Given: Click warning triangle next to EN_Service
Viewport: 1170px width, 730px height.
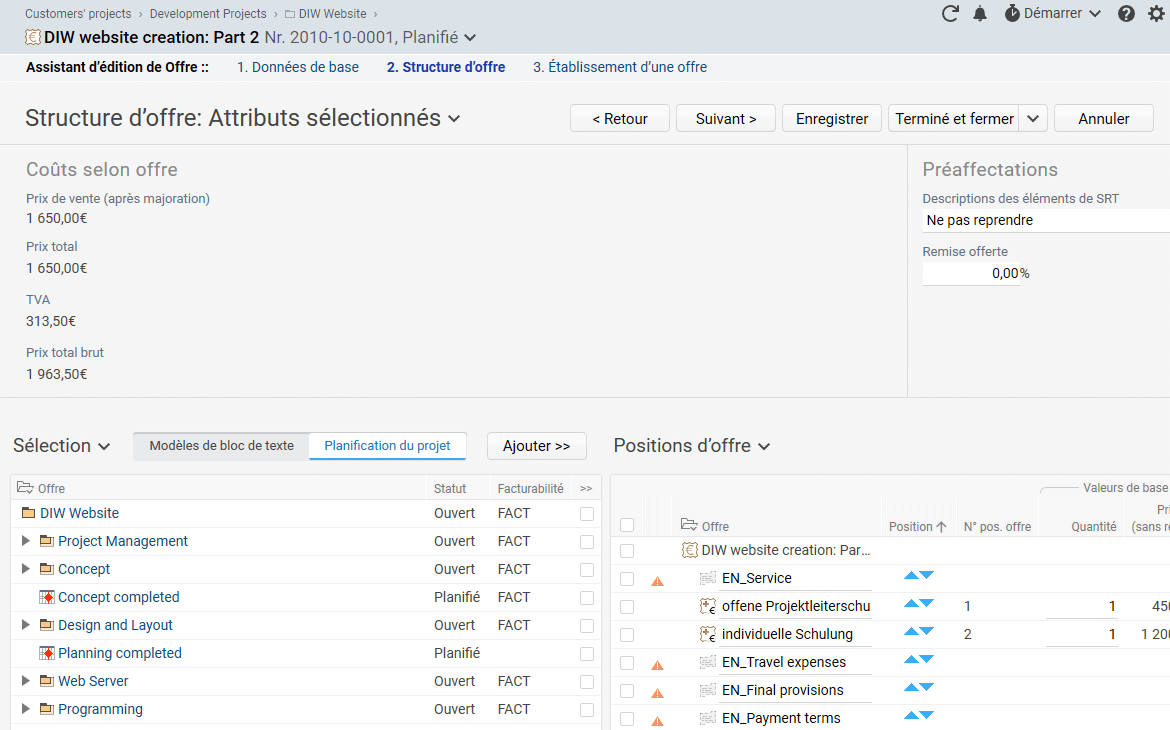Looking at the screenshot, I should 657,580.
